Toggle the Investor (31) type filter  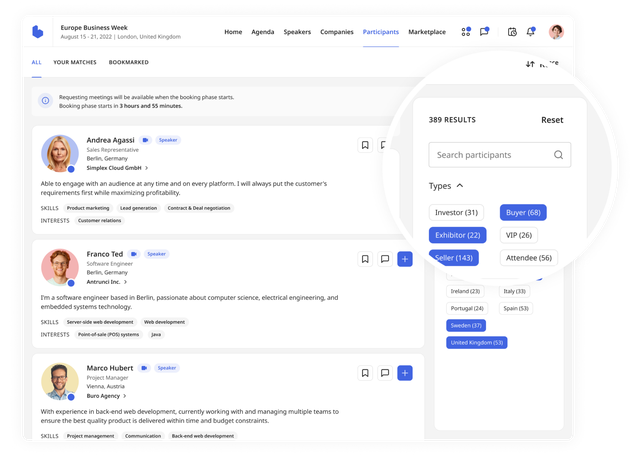pos(457,212)
